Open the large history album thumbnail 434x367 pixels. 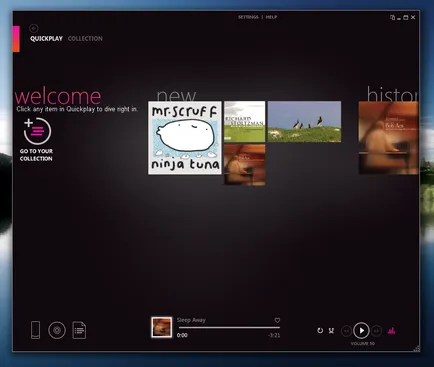[388, 138]
